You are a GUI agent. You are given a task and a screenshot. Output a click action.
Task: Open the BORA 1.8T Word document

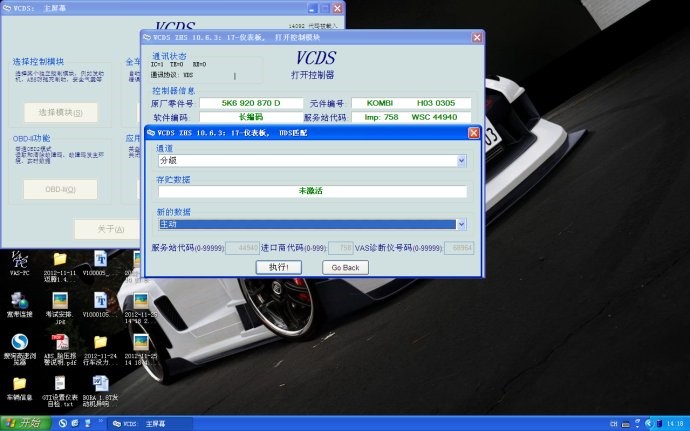tap(100, 390)
